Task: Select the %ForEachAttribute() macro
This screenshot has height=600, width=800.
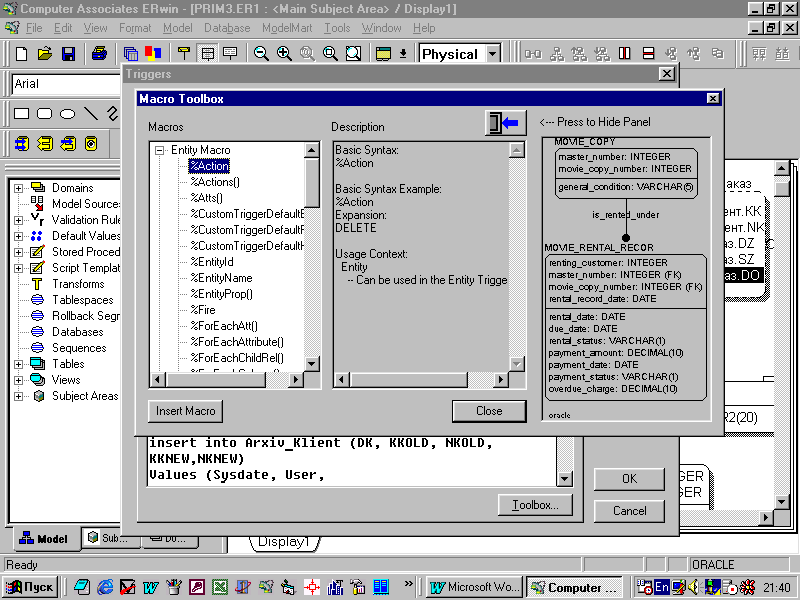Action: pos(237,342)
